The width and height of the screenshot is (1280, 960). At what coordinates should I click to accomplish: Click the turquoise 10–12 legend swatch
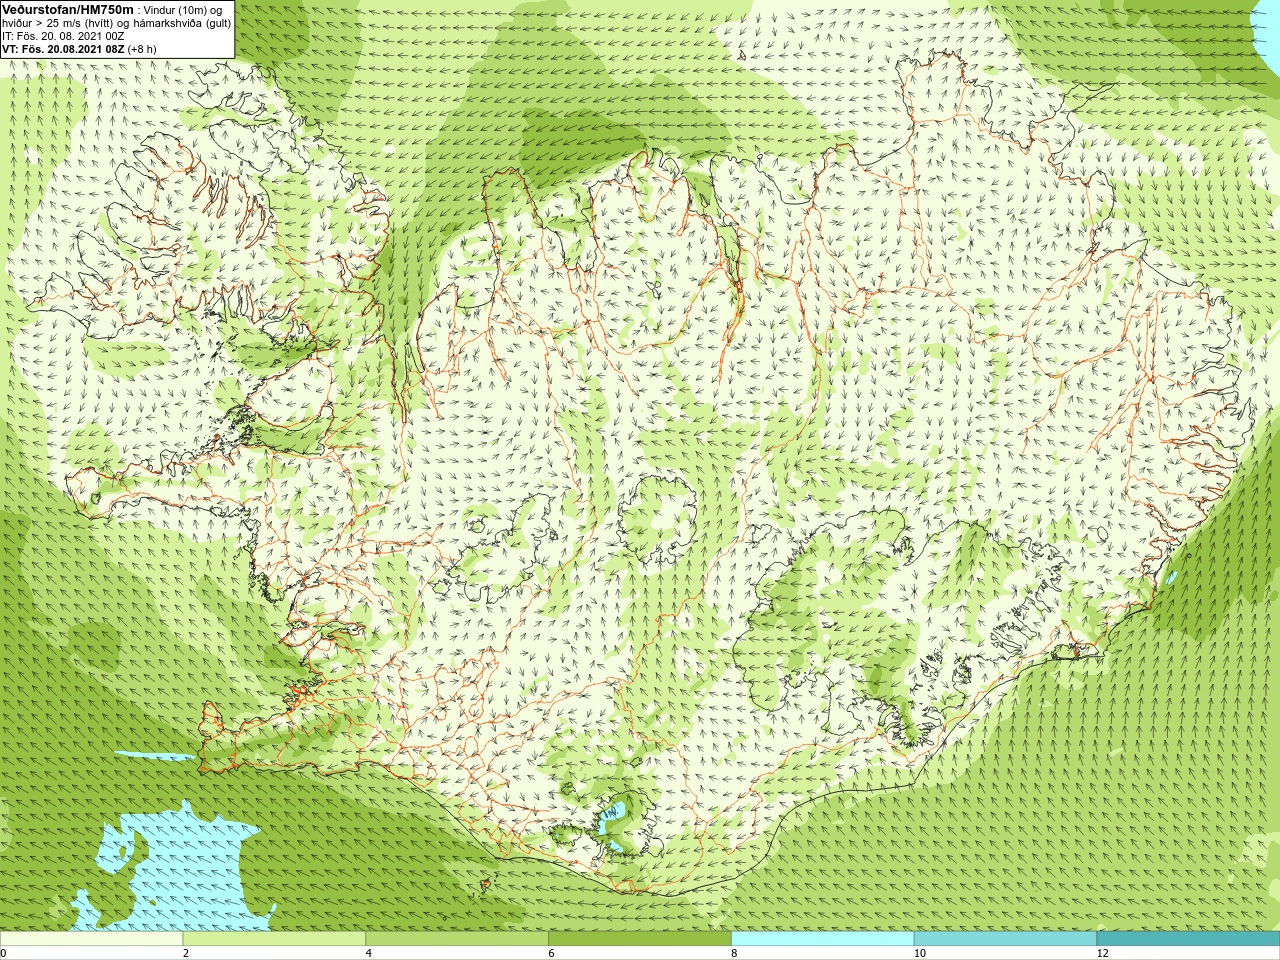(x=1005, y=939)
